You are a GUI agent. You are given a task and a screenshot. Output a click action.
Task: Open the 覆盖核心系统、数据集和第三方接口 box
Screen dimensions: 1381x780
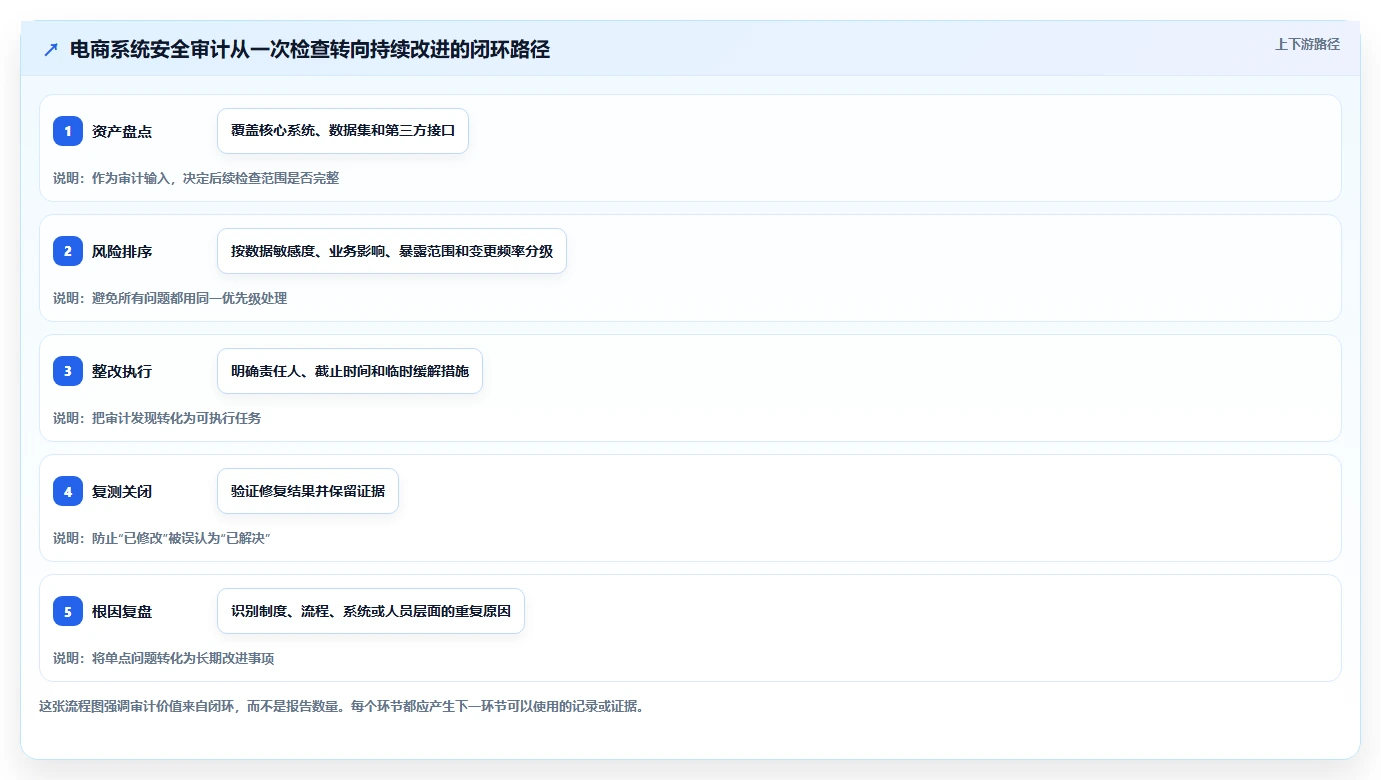click(x=343, y=131)
